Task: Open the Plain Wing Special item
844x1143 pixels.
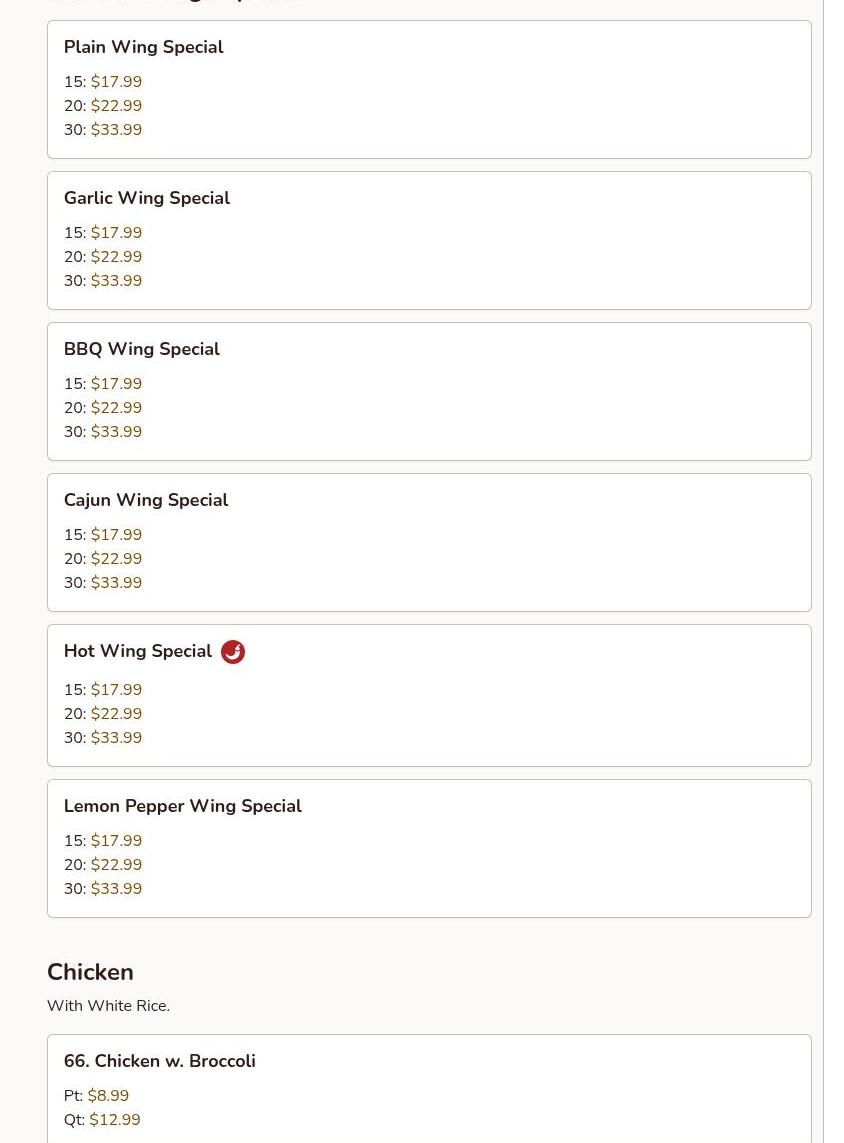Action: click(x=143, y=47)
